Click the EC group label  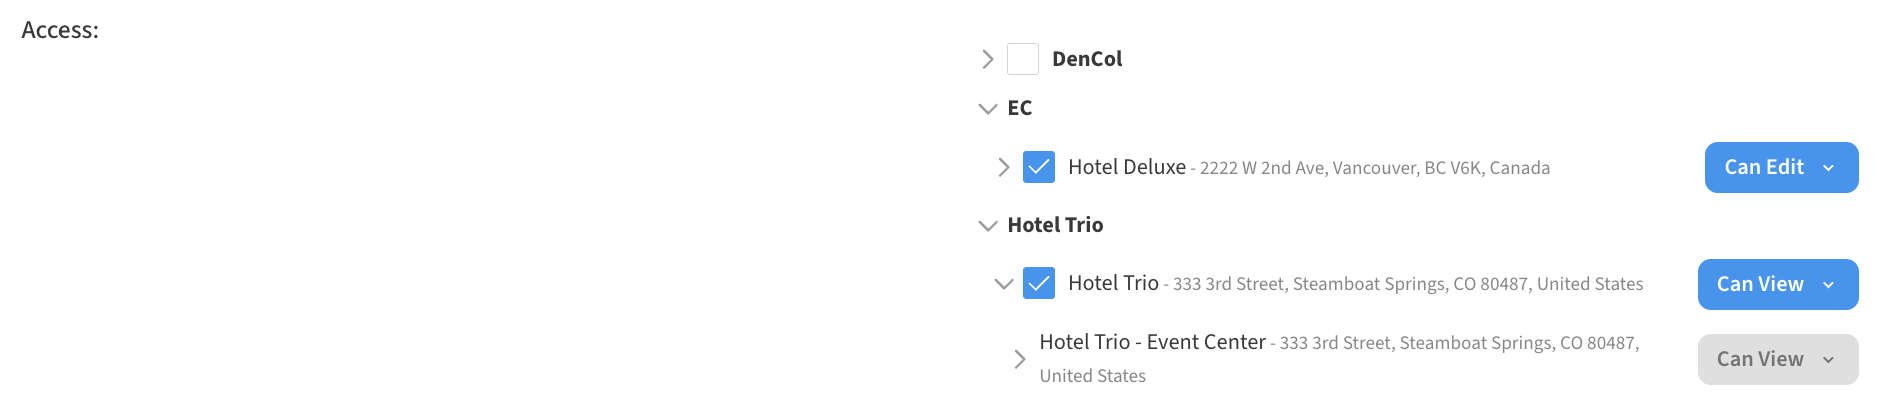point(1020,108)
